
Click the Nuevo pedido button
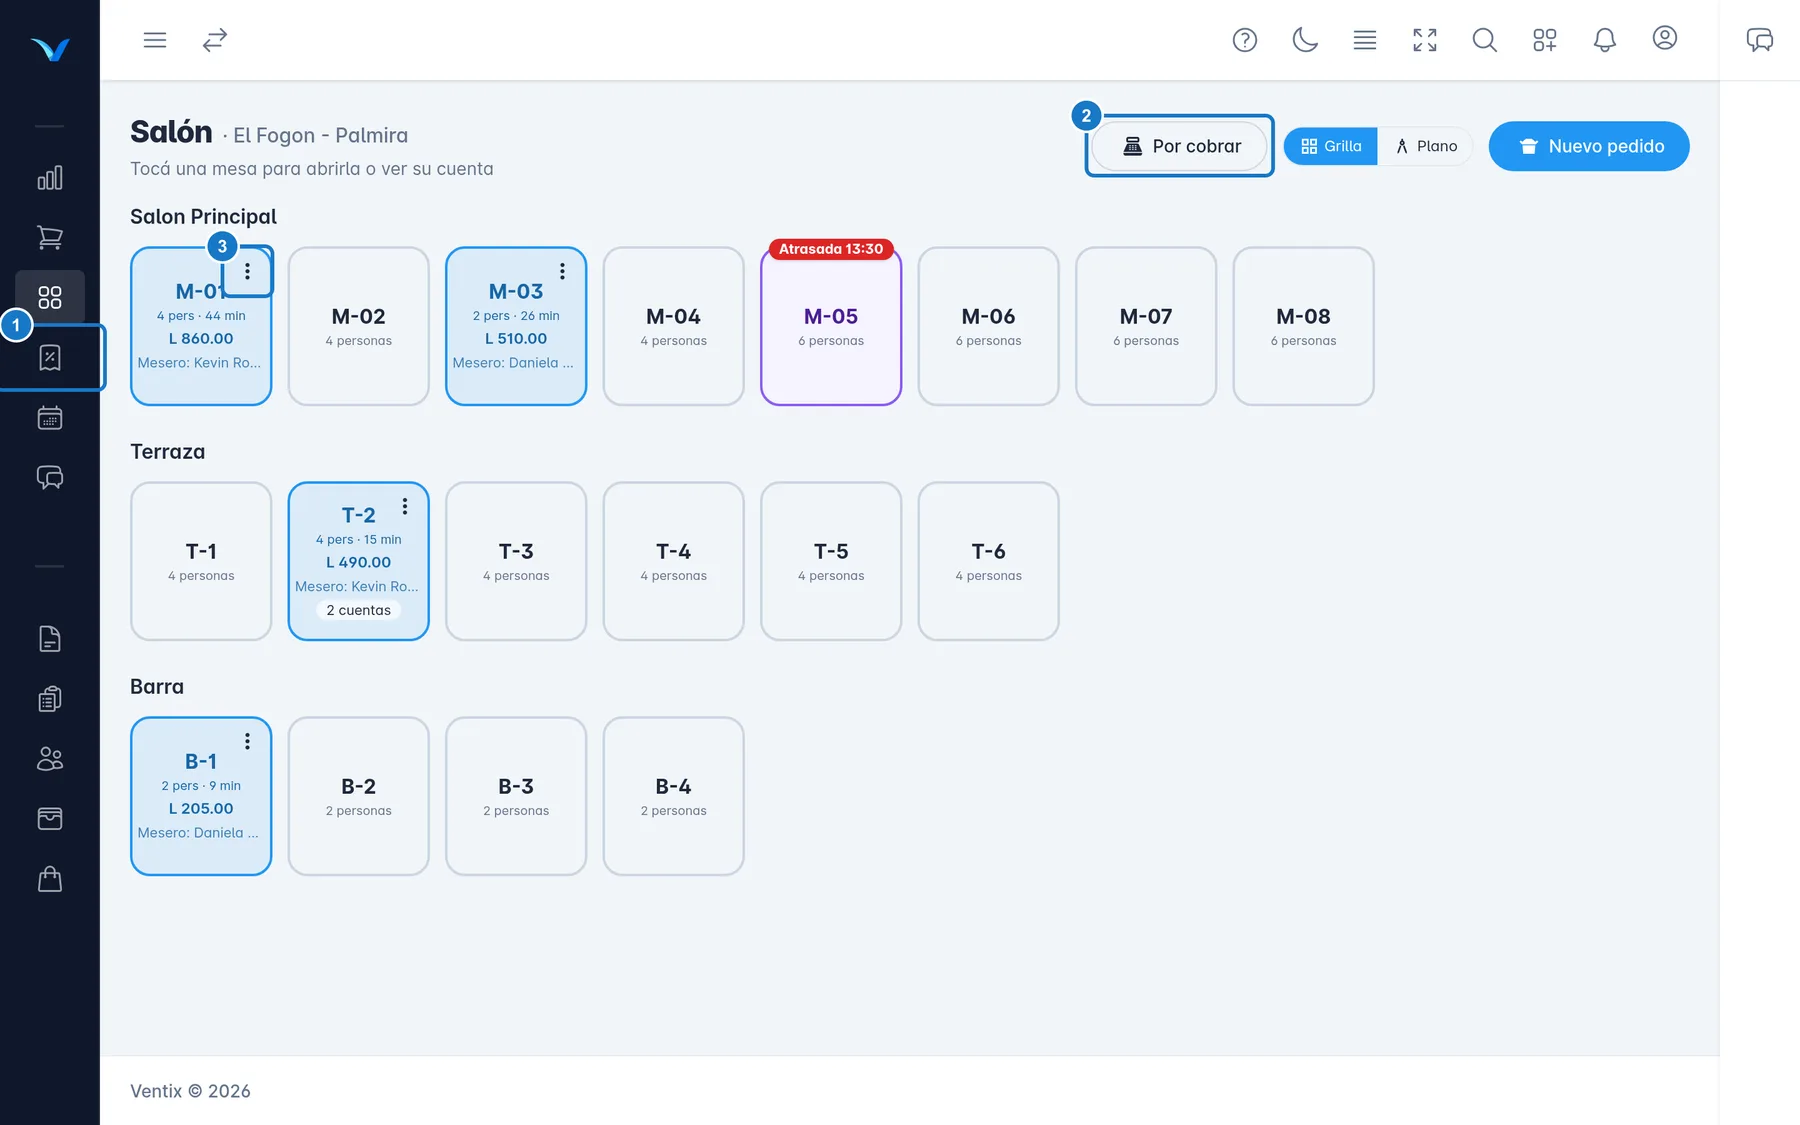[1589, 146]
